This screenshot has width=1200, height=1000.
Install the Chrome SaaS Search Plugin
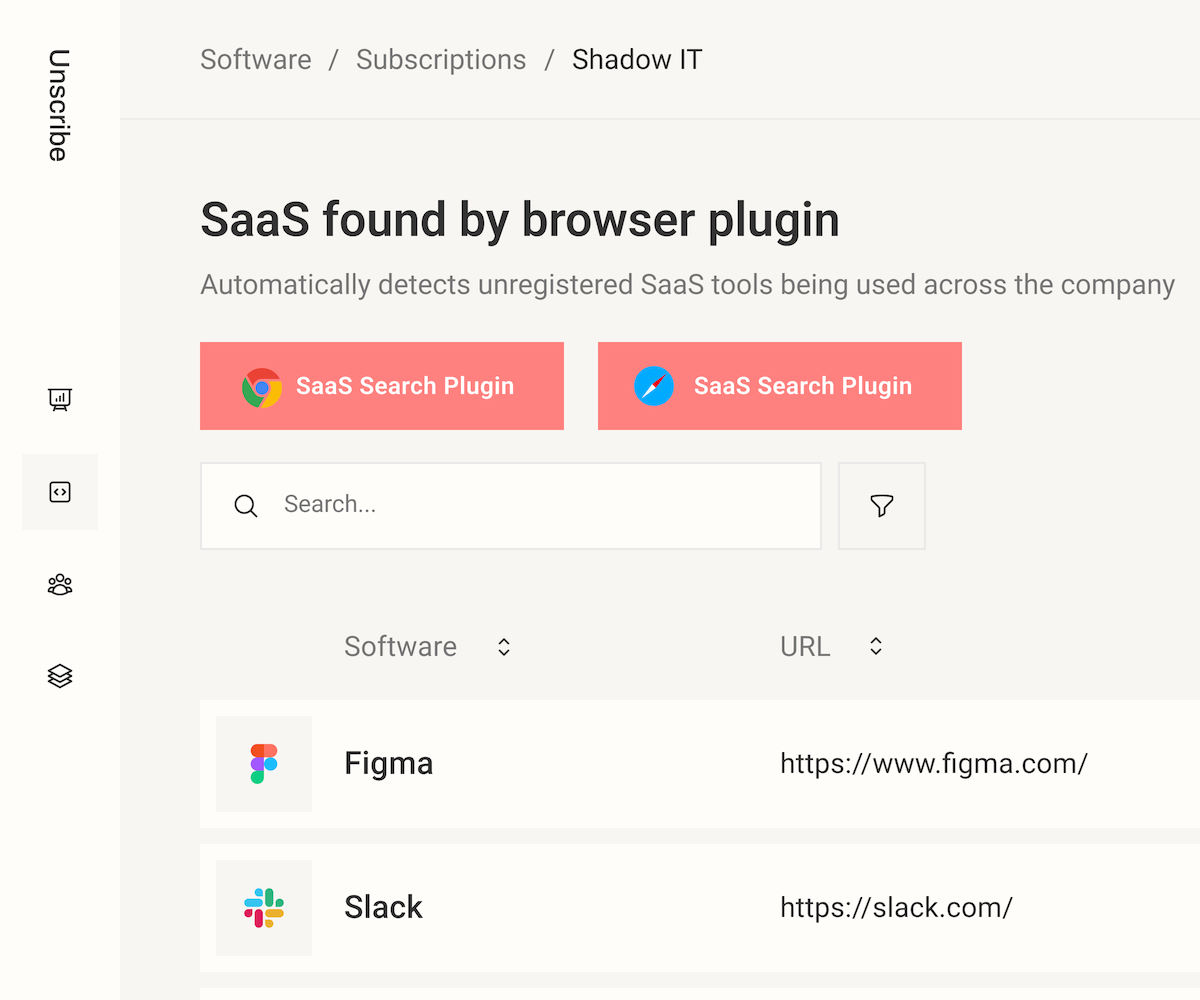tap(382, 385)
